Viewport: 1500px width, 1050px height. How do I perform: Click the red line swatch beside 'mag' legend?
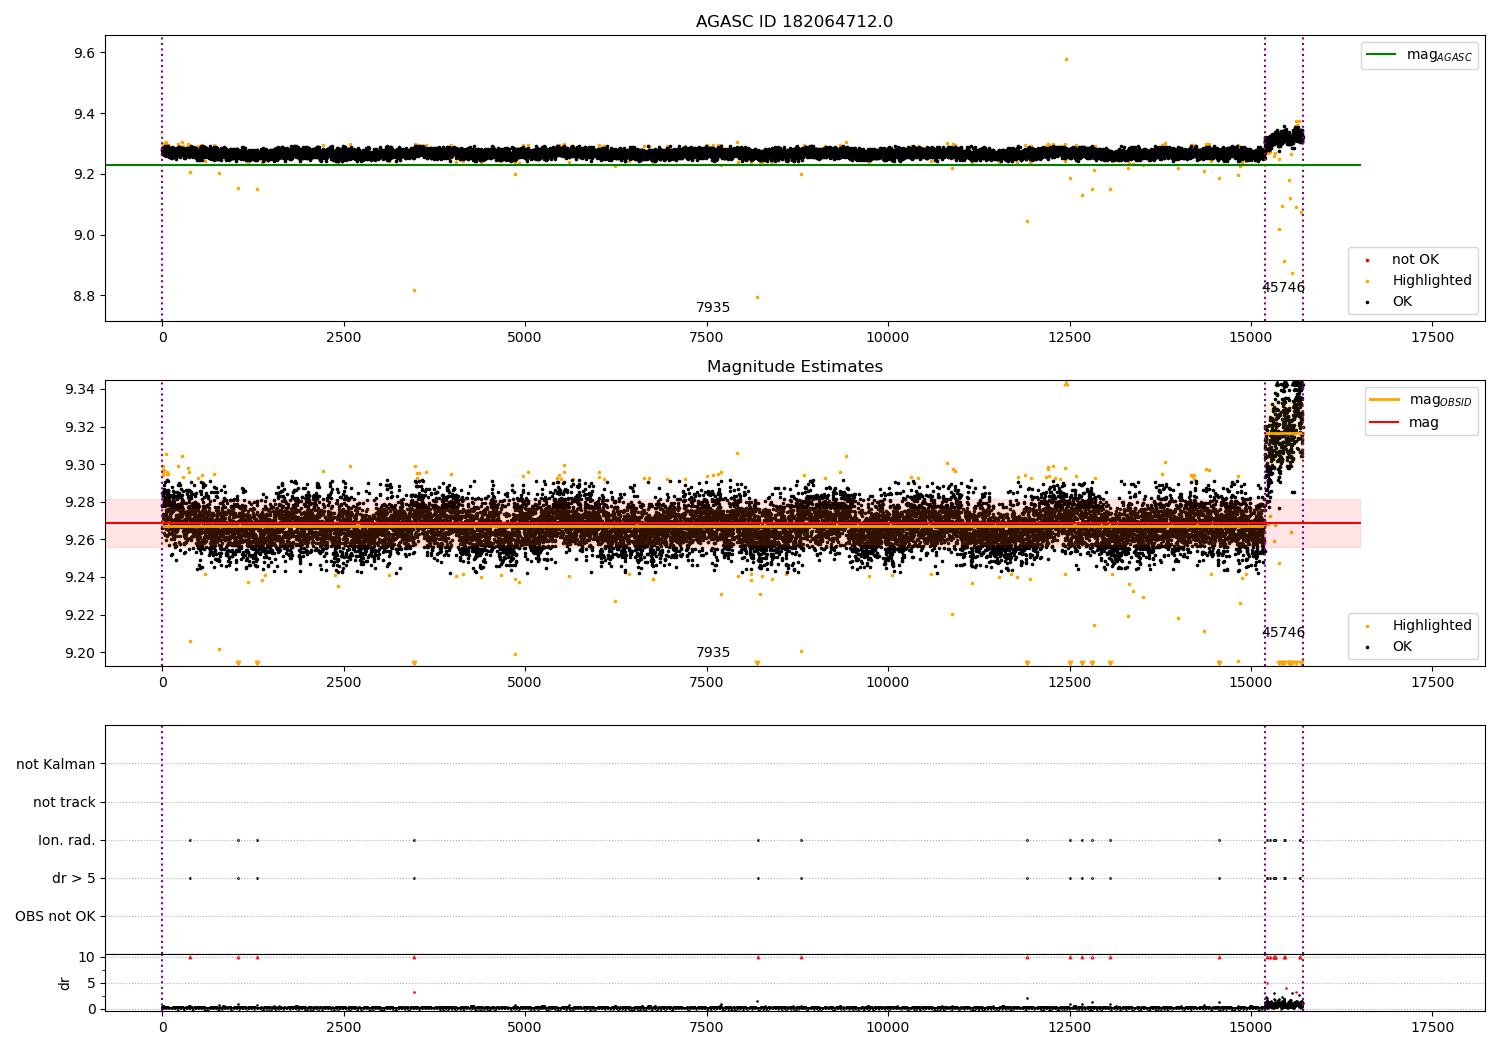click(x=1384, y=423)
